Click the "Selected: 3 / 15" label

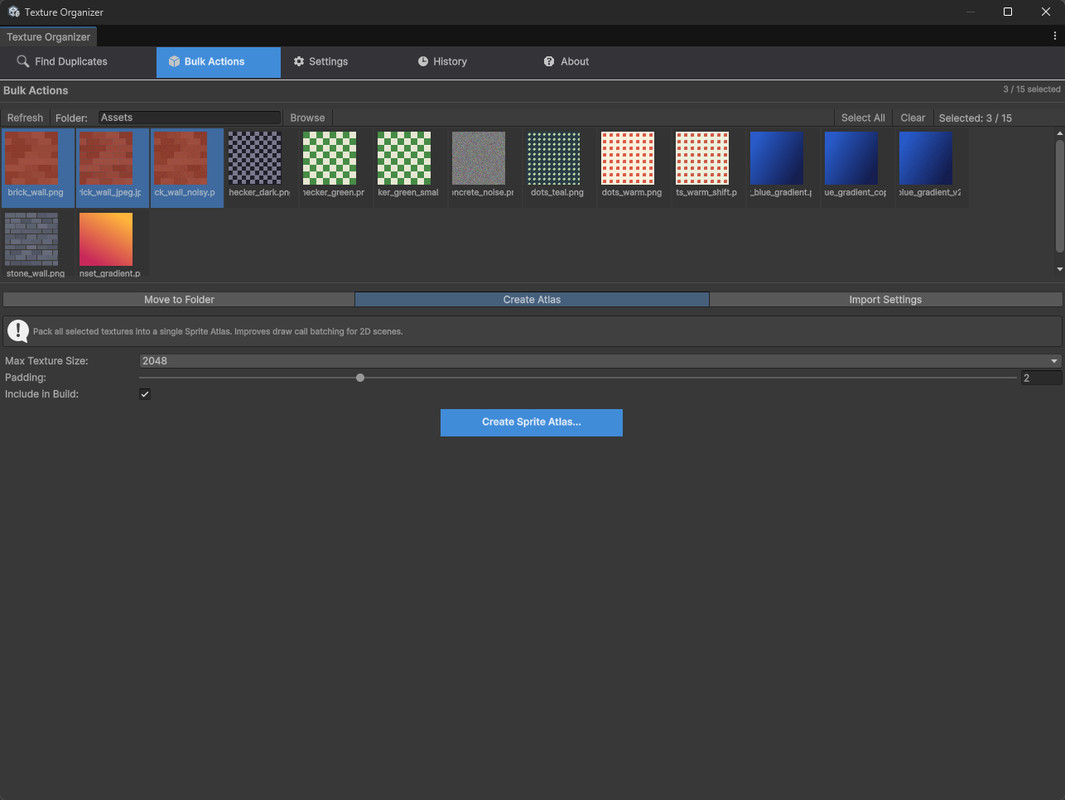click(x=975, y=117)
